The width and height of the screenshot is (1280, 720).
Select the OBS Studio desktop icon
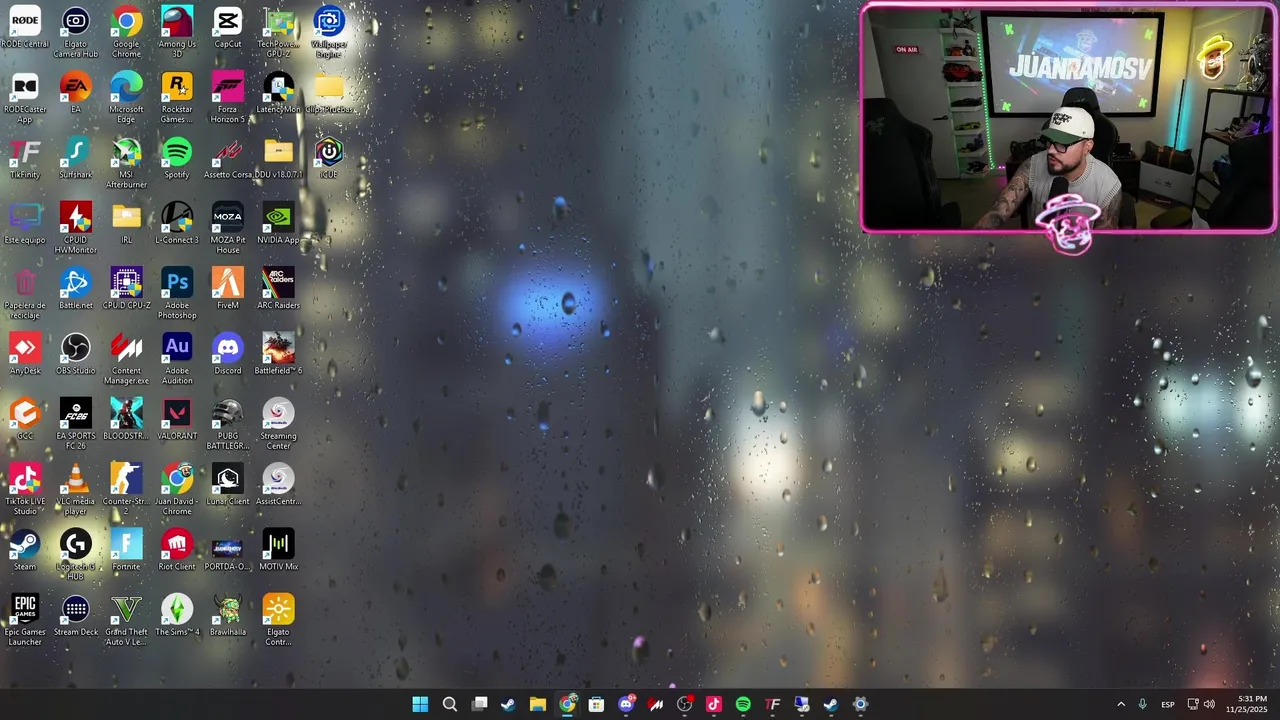(76, 354)
